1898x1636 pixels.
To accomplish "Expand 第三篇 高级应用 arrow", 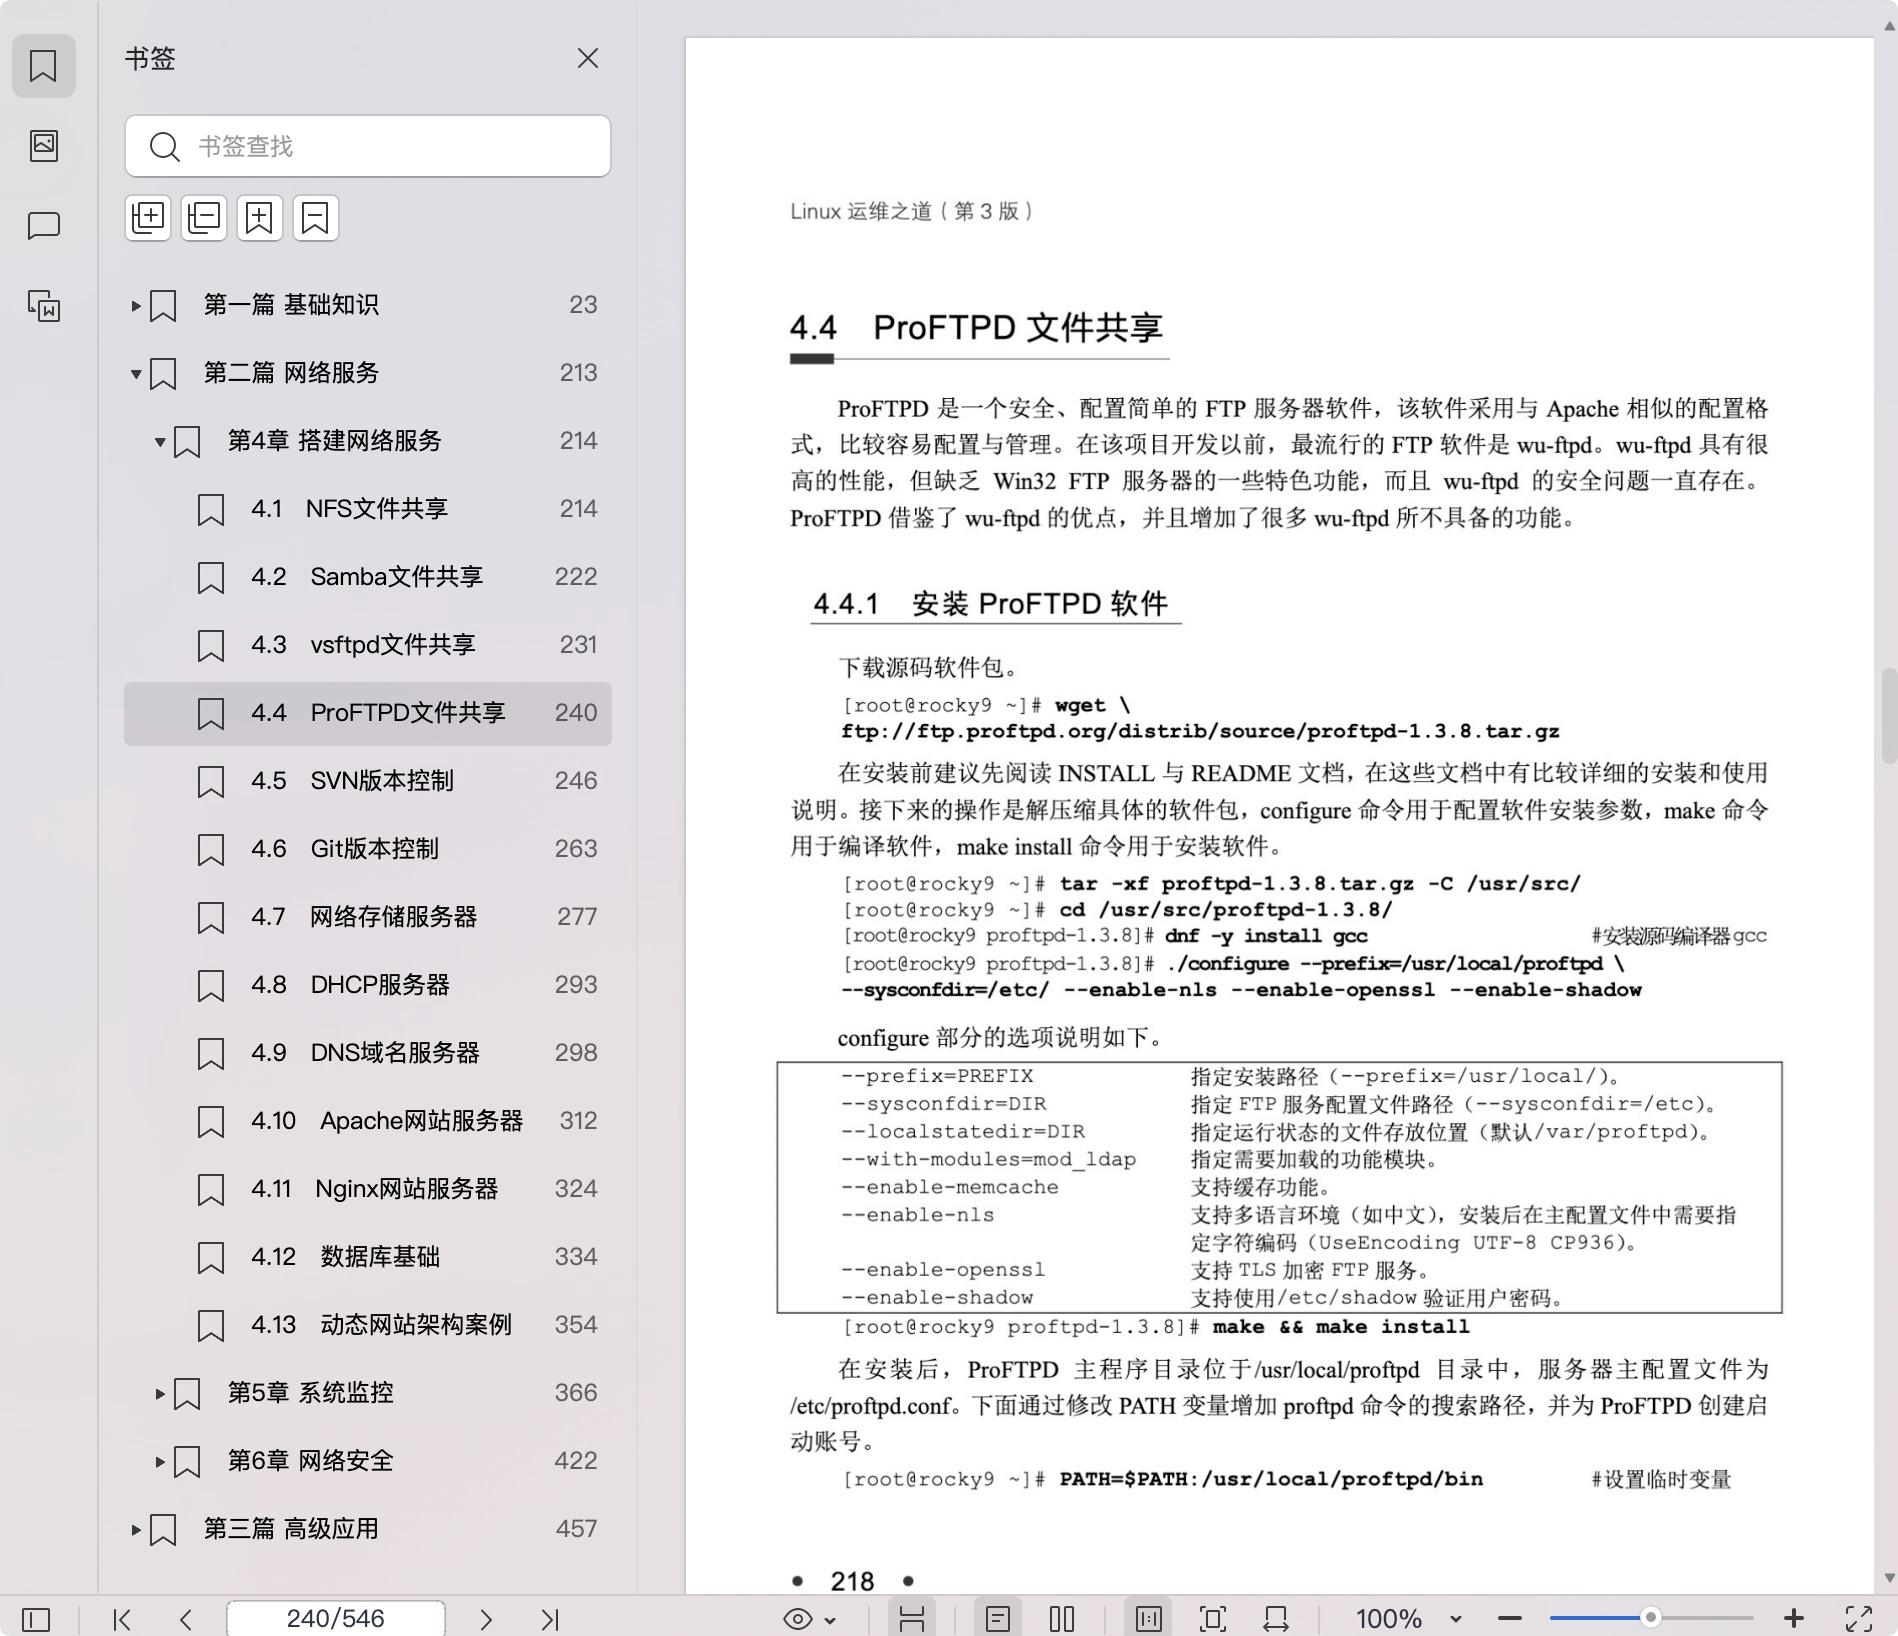I will click(x=136, y=1529).
